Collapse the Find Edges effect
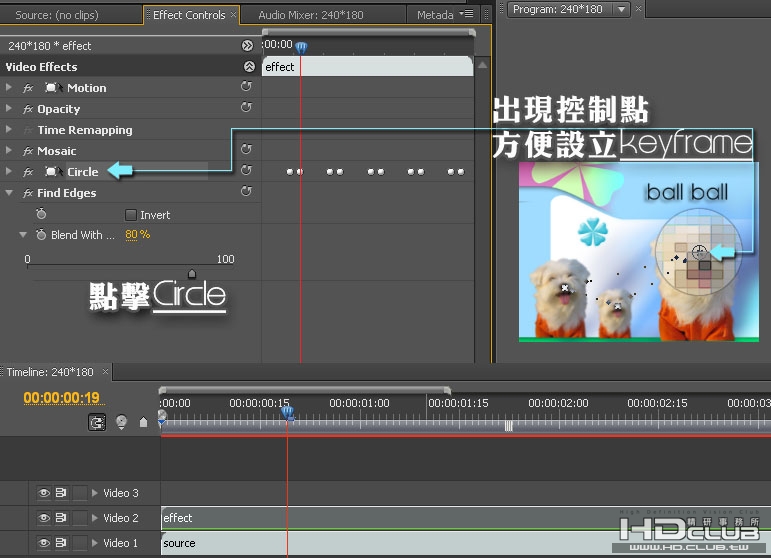Viewport: 771px width, 558px height. 9,193
